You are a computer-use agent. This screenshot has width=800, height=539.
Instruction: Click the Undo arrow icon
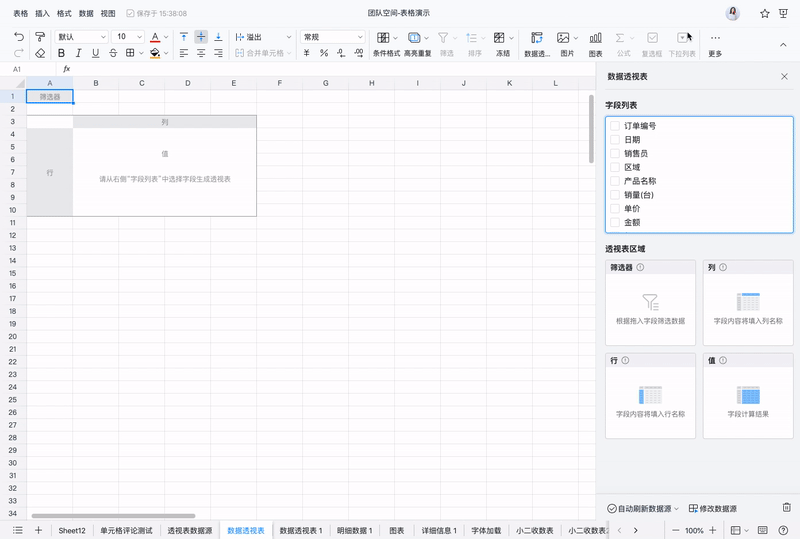(19, 37)
